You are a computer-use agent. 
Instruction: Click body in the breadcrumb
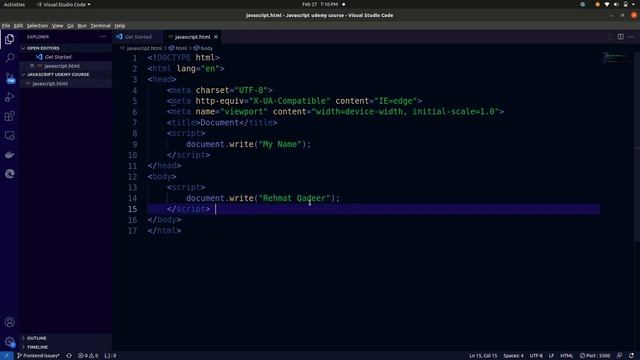[207, 48]
